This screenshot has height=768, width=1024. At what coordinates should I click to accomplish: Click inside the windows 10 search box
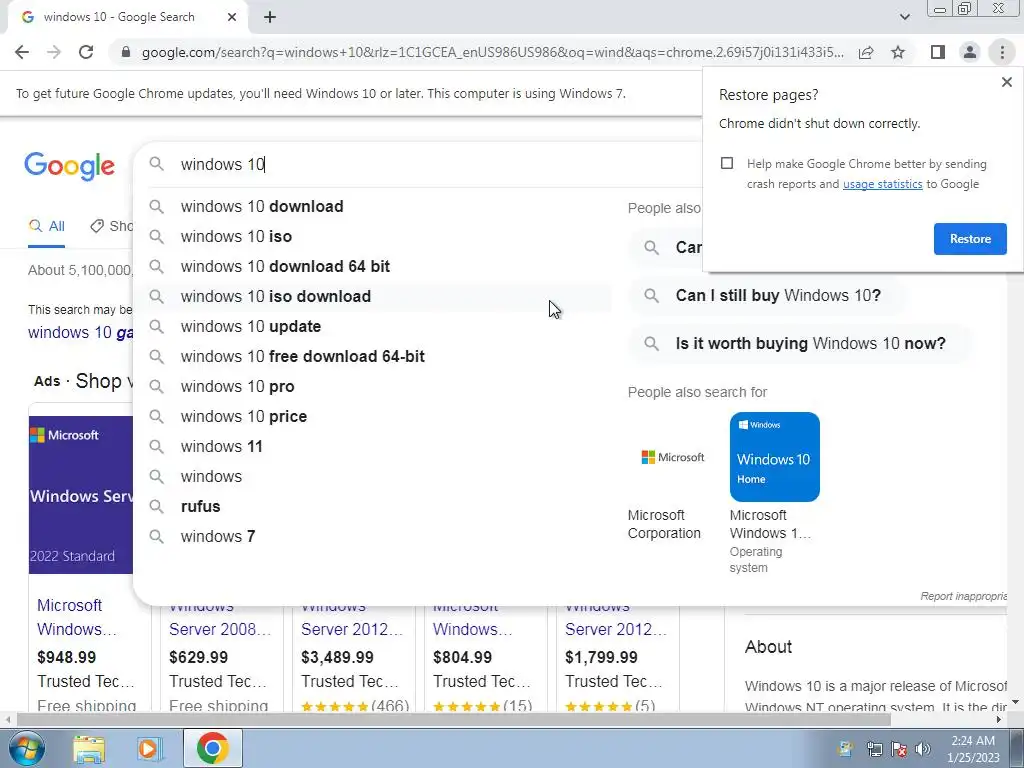click(x=418, y=165)
